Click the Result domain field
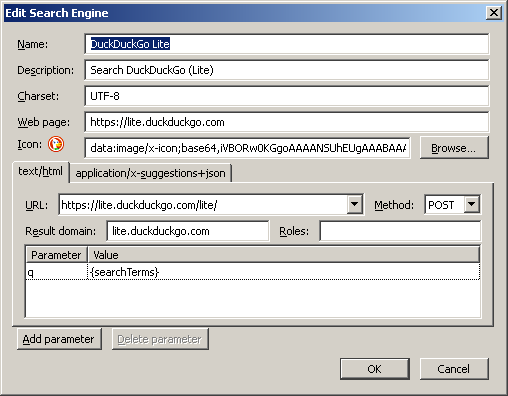 [x=188, y=231]
